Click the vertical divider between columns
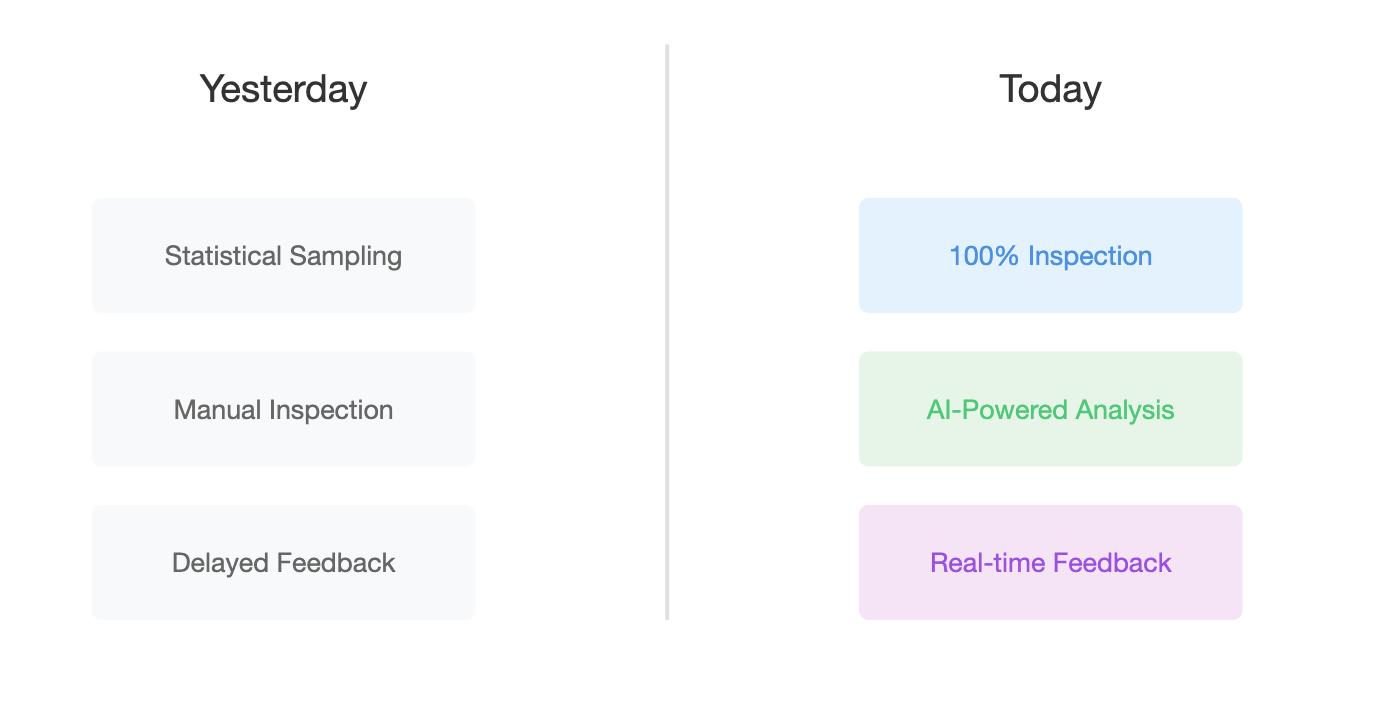This screenshot has height=704, width=1386. [x=667, y=332]
